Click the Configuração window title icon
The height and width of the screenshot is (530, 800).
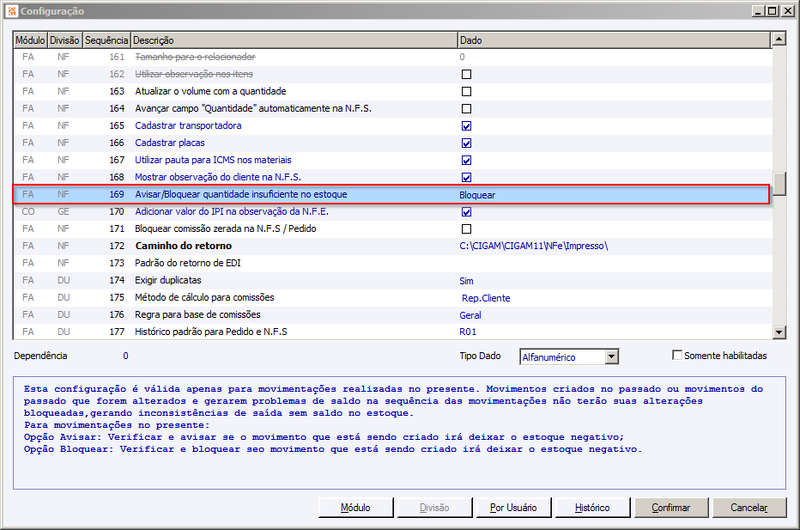[x=12, y=11]
